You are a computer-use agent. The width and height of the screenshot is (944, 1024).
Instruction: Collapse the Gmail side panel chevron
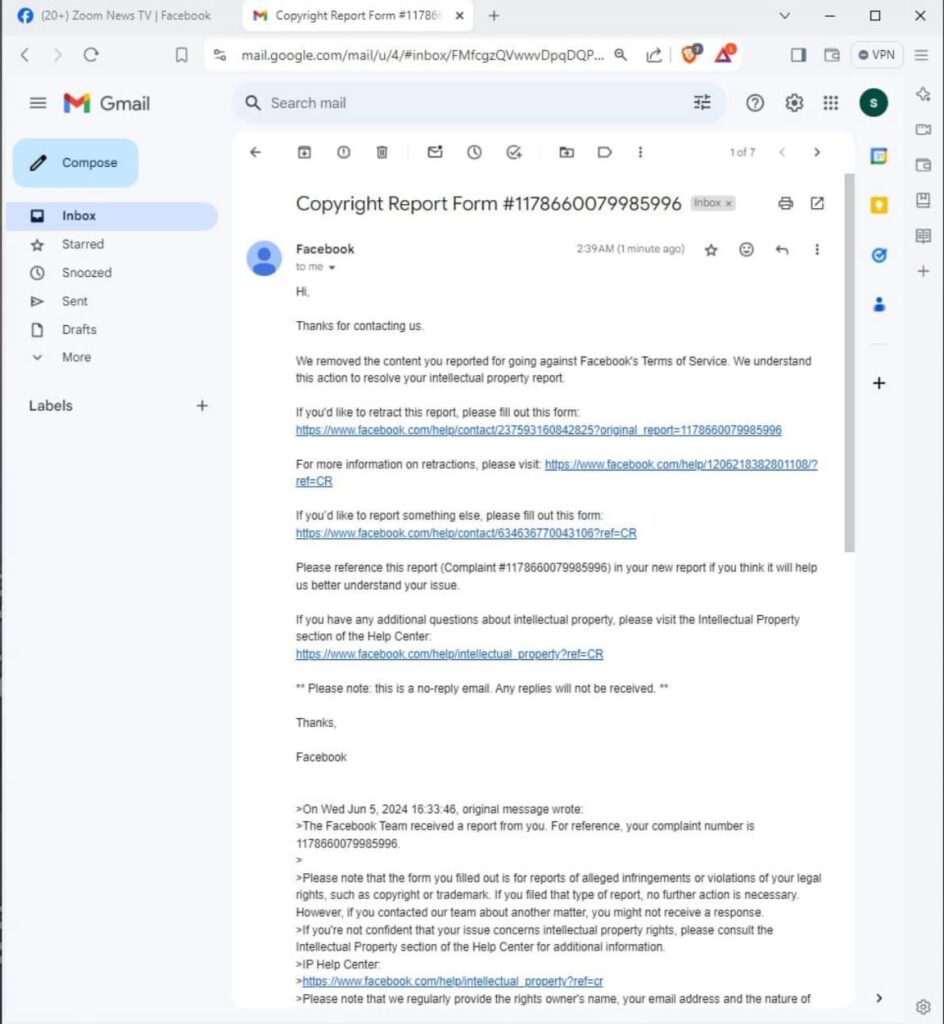pos(879,998)
